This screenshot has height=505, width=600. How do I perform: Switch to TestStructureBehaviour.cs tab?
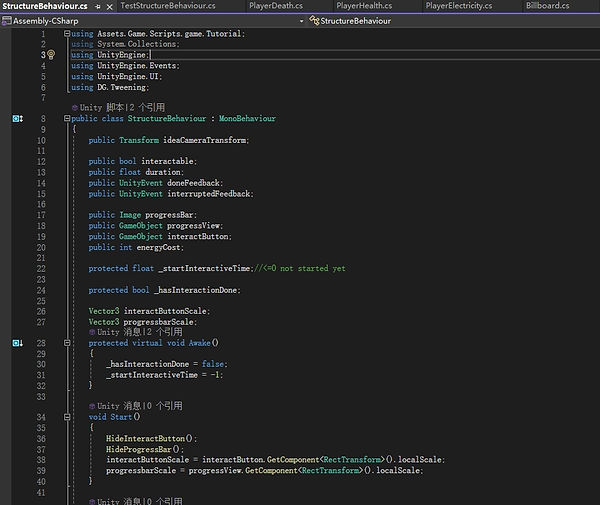[168, 6]
